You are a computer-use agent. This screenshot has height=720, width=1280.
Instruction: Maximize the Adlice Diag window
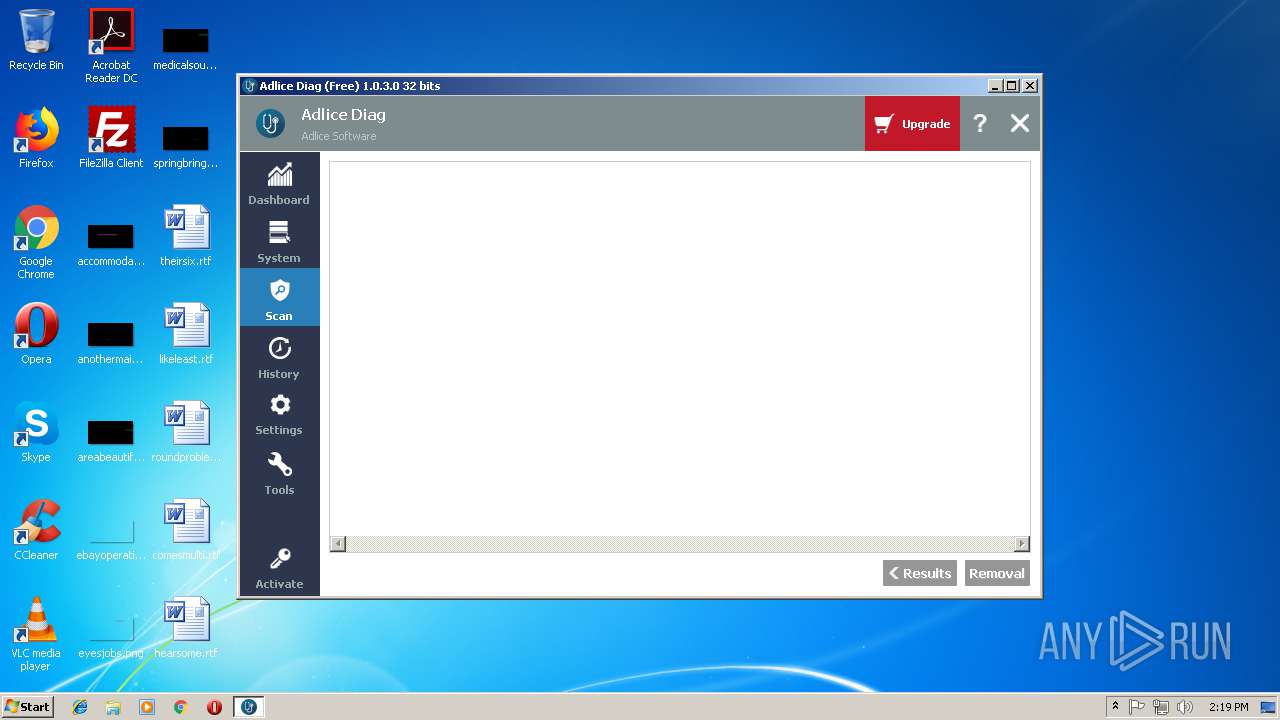[x=1012, y=86]
